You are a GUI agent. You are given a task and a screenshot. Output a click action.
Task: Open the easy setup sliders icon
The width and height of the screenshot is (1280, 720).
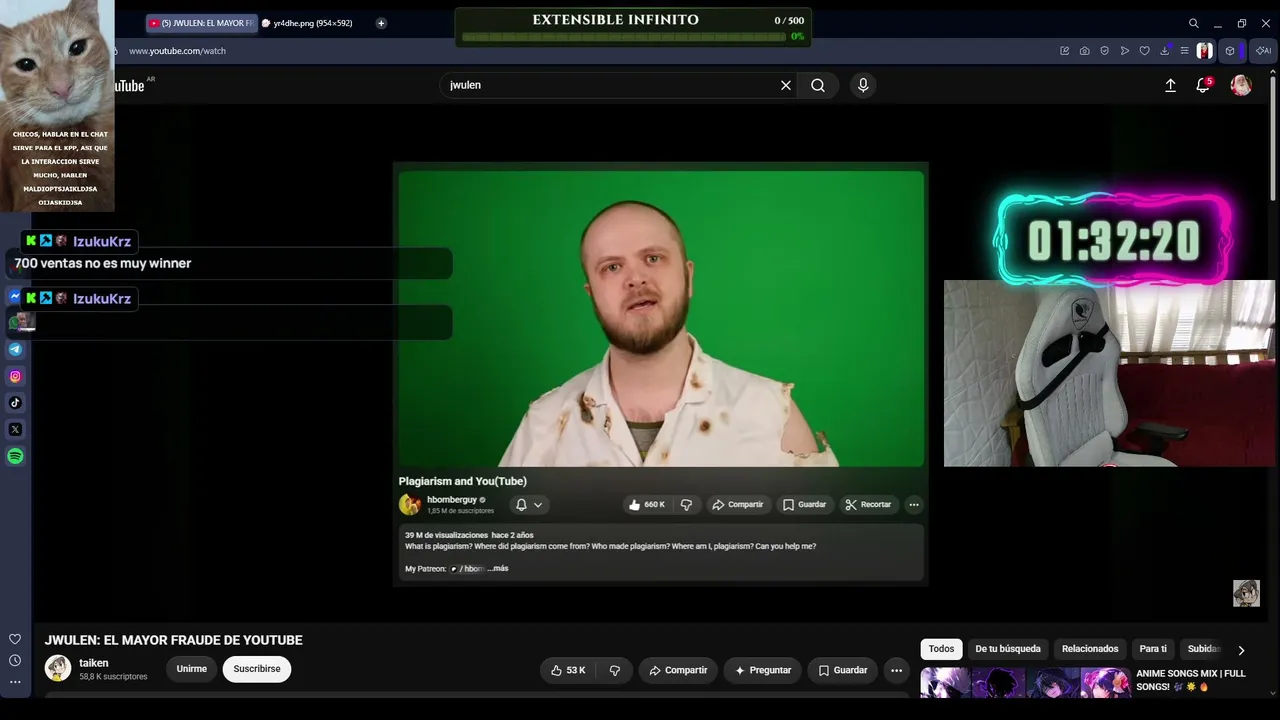click(1184, 51)
